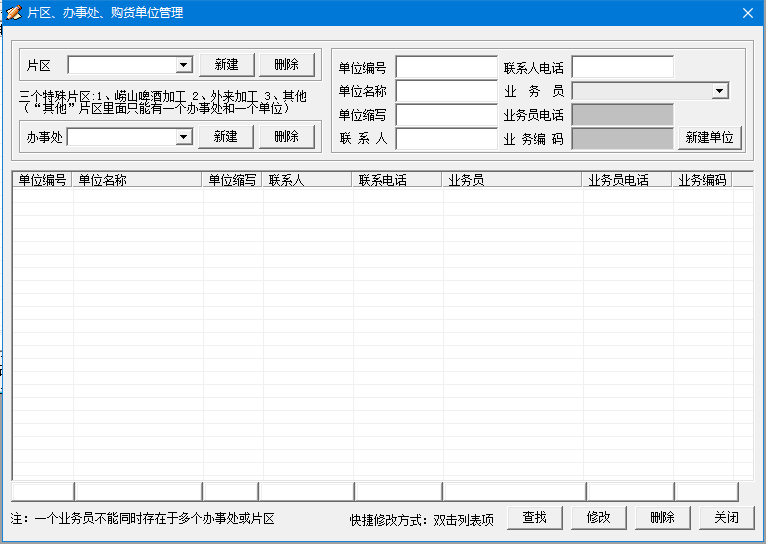
Task: Click the 修改 button
Action: (599, 517)
